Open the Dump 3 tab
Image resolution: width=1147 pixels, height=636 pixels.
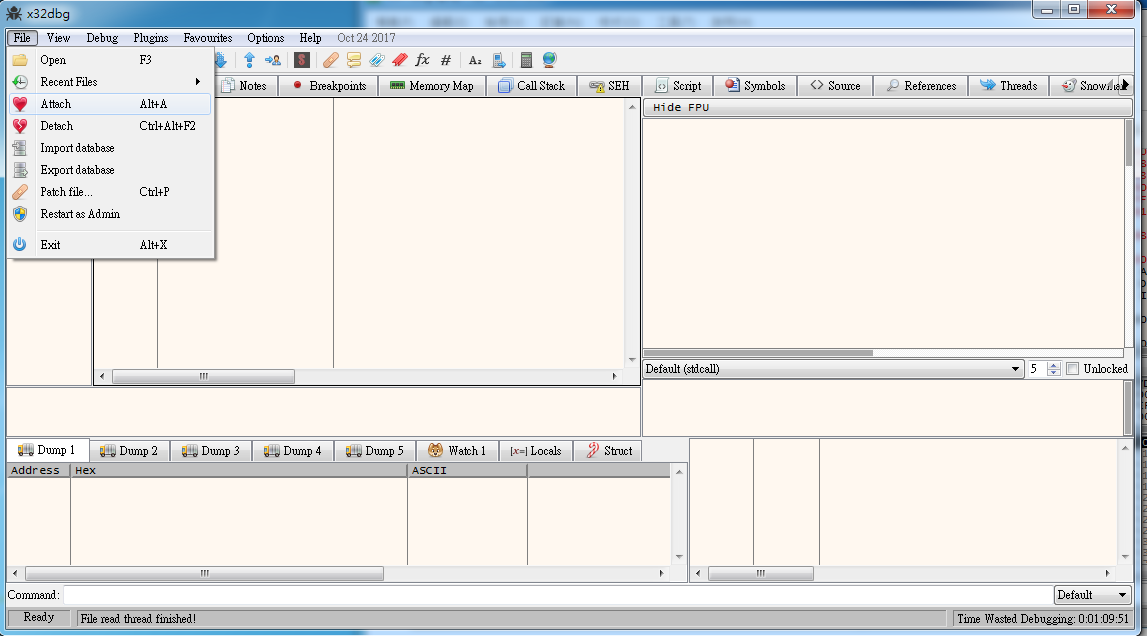[211, 451]
